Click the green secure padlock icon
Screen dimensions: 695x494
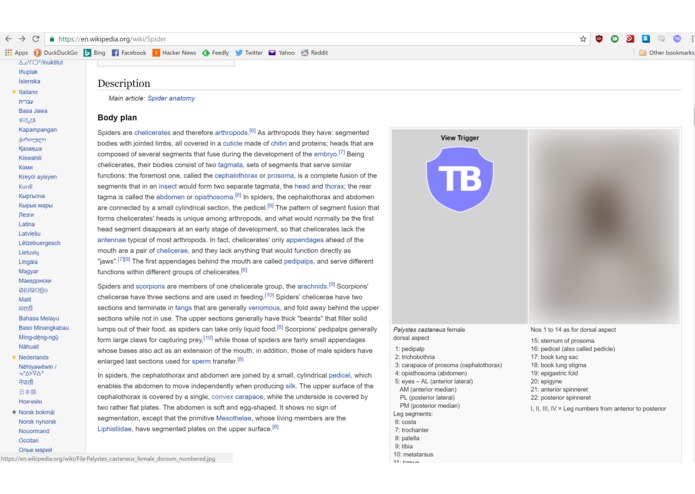(x=52, y=39)
